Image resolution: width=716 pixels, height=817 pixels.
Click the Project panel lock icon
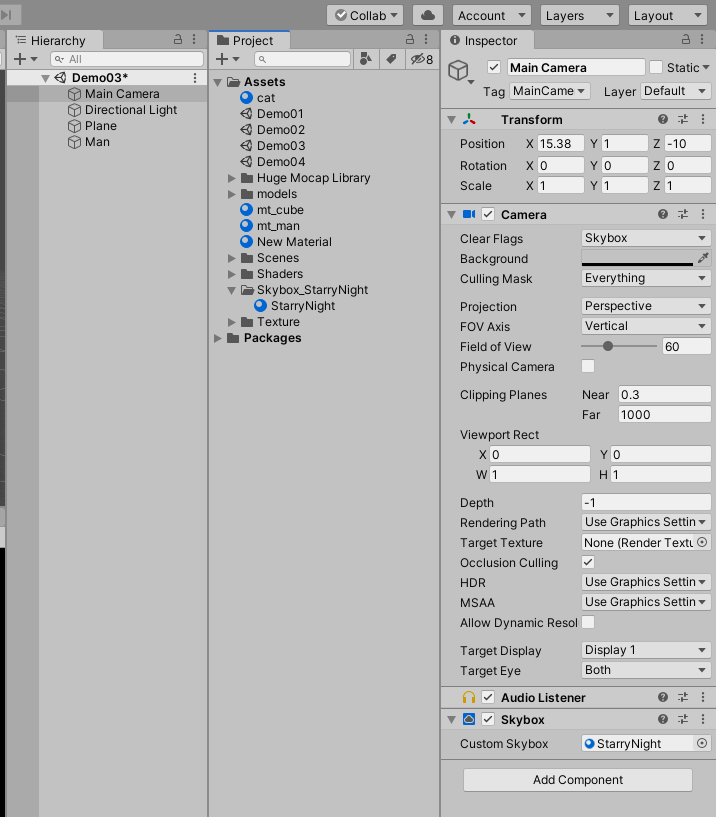[410, 39]
